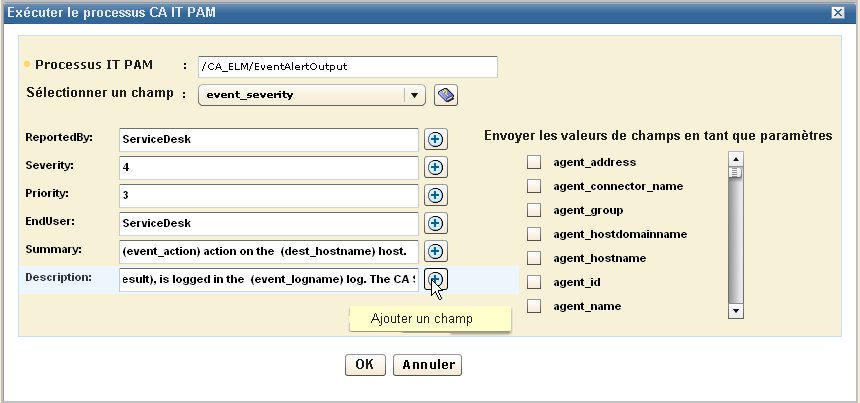The height and width of the screenshot is (403, 860).
Task: Click the add-field plus icon beside Summary
Action: coord(436,252)
